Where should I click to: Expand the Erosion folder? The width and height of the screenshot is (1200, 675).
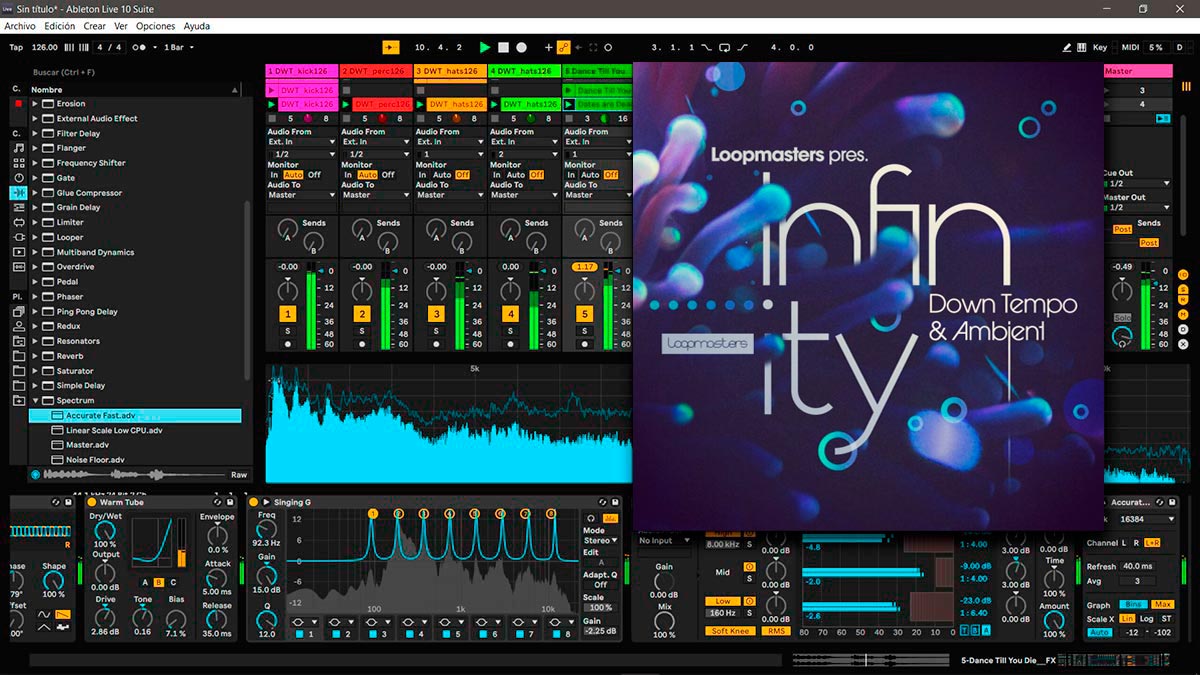pos(35,104)
